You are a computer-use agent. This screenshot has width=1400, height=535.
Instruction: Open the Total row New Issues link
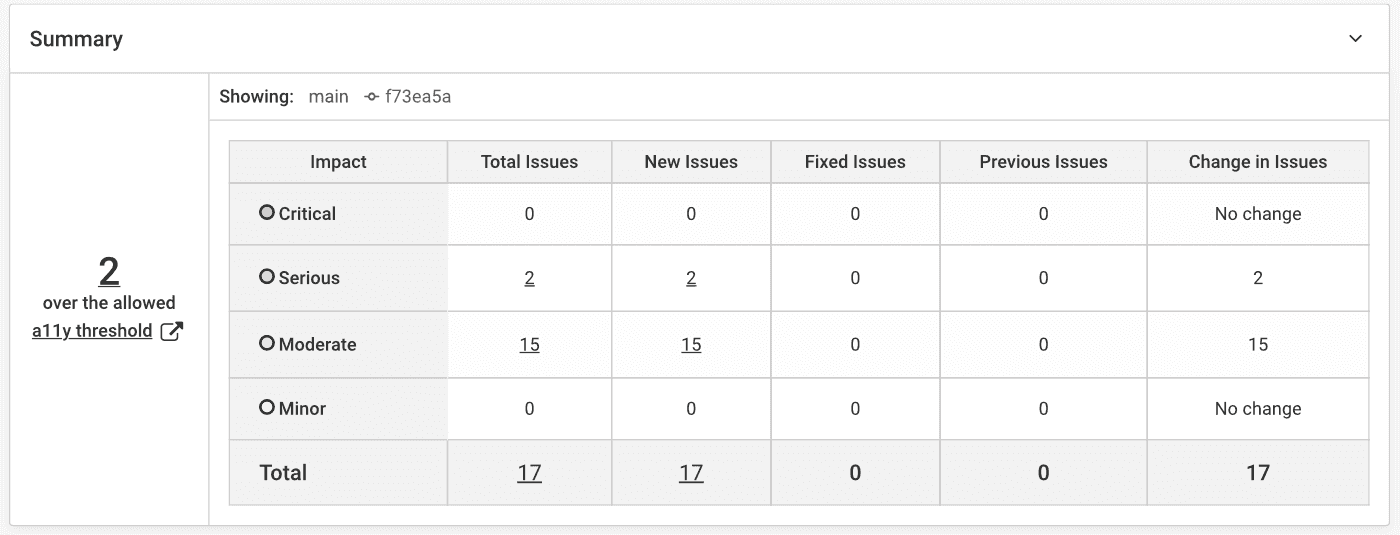(691, 473)
